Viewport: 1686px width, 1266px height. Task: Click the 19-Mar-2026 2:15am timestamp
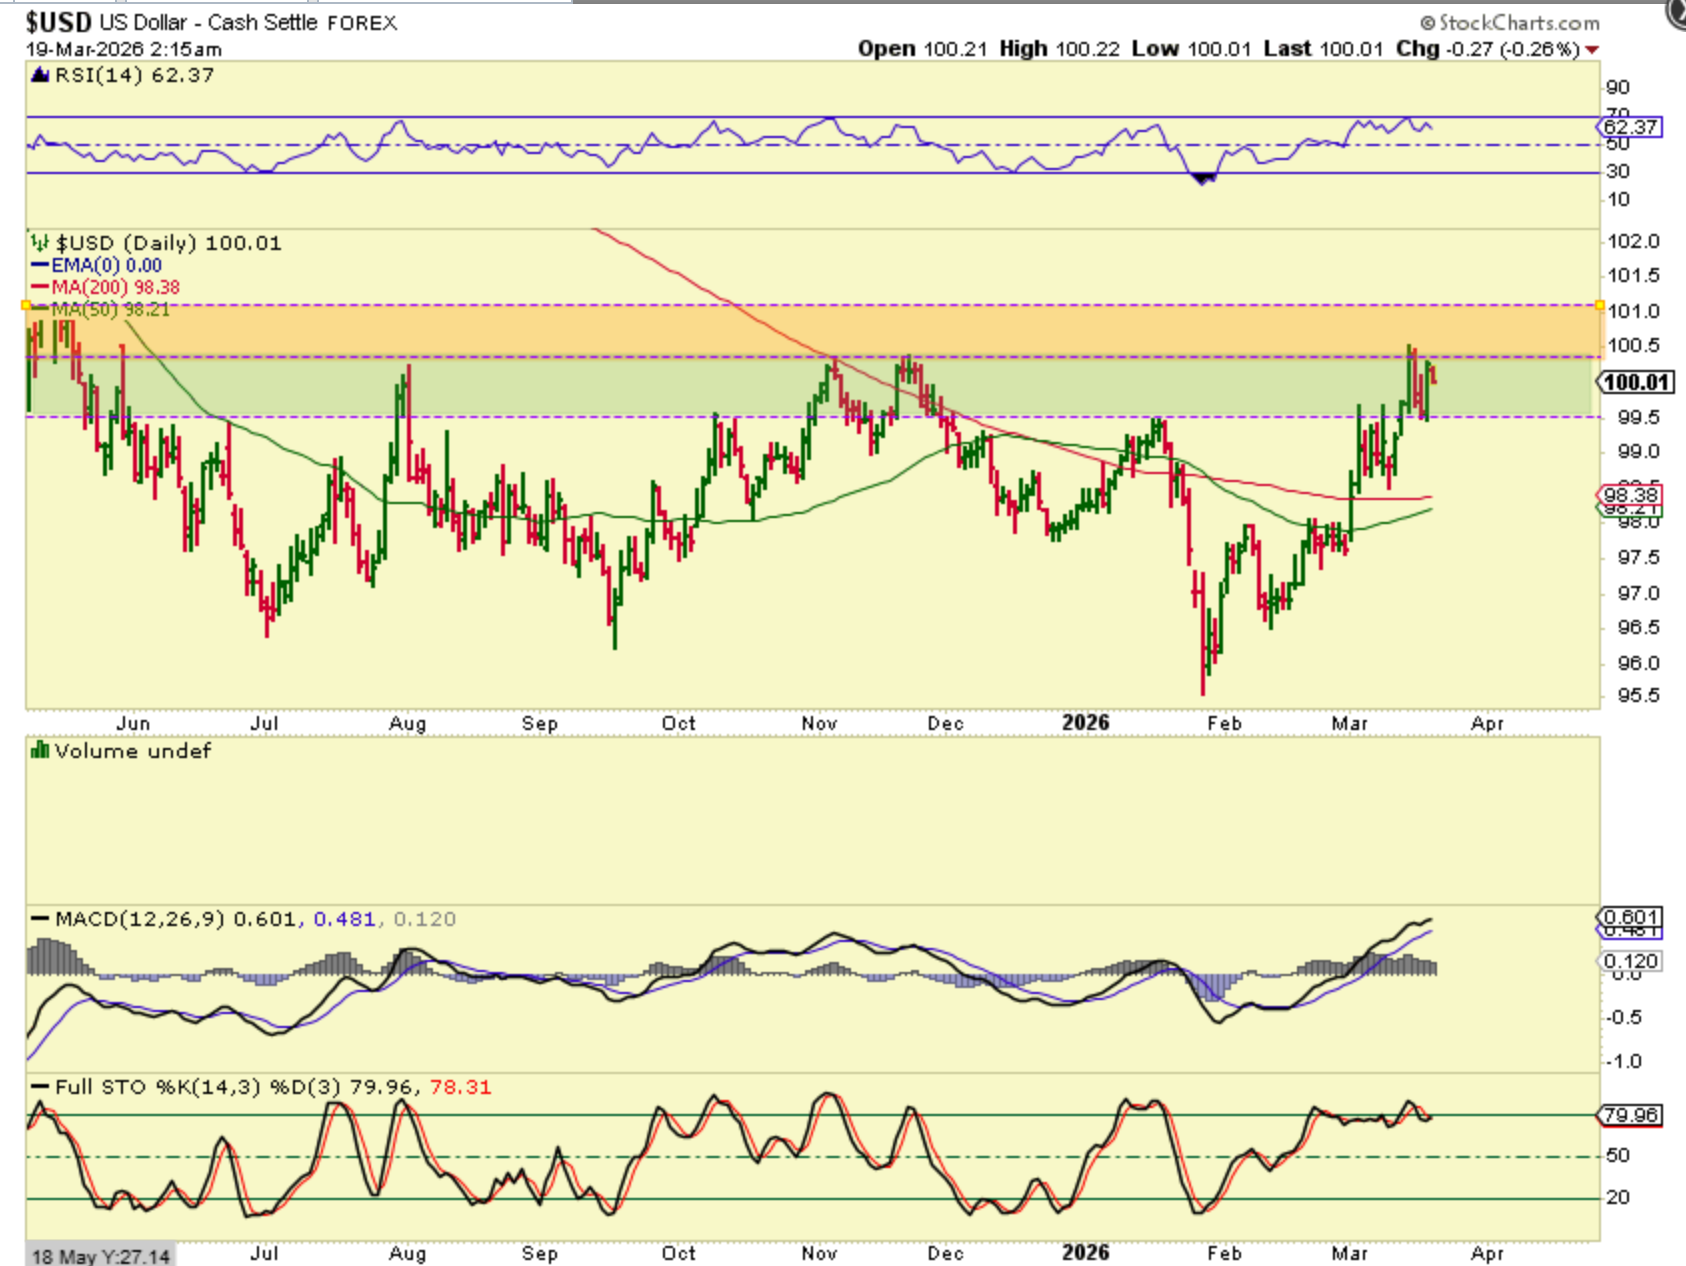(124, 49)
